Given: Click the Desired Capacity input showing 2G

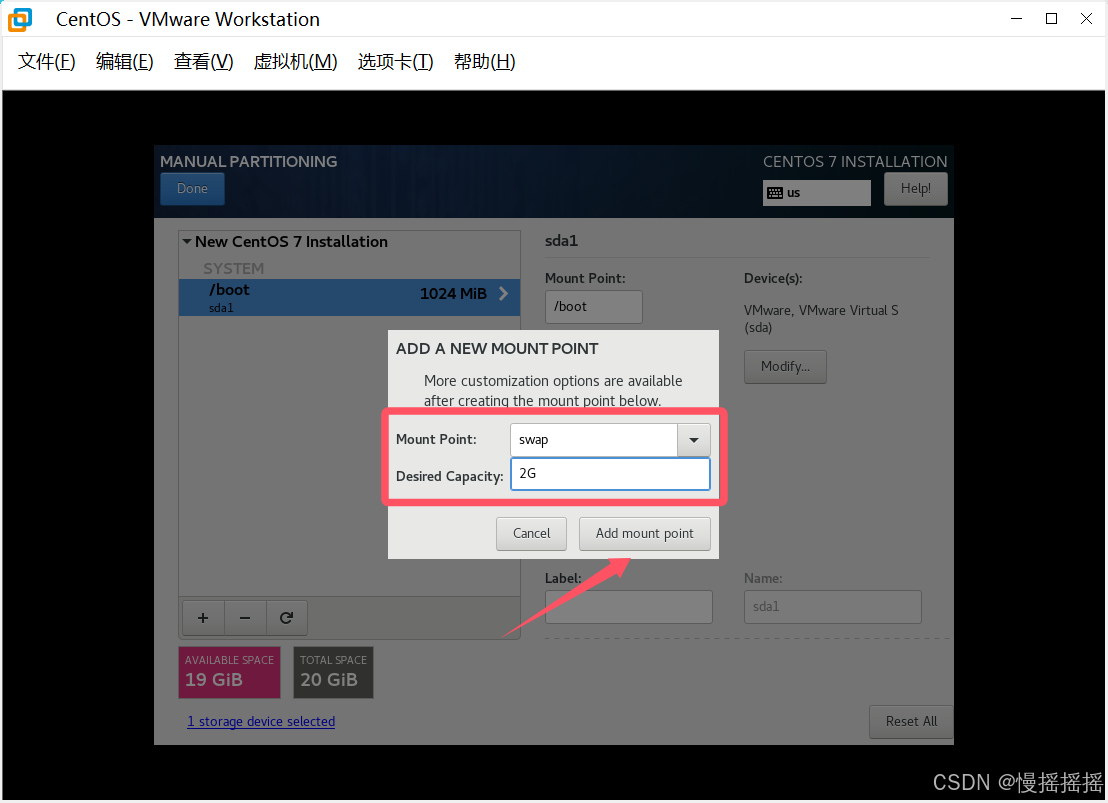Looking at the screenshot, I should click(610, 473).
